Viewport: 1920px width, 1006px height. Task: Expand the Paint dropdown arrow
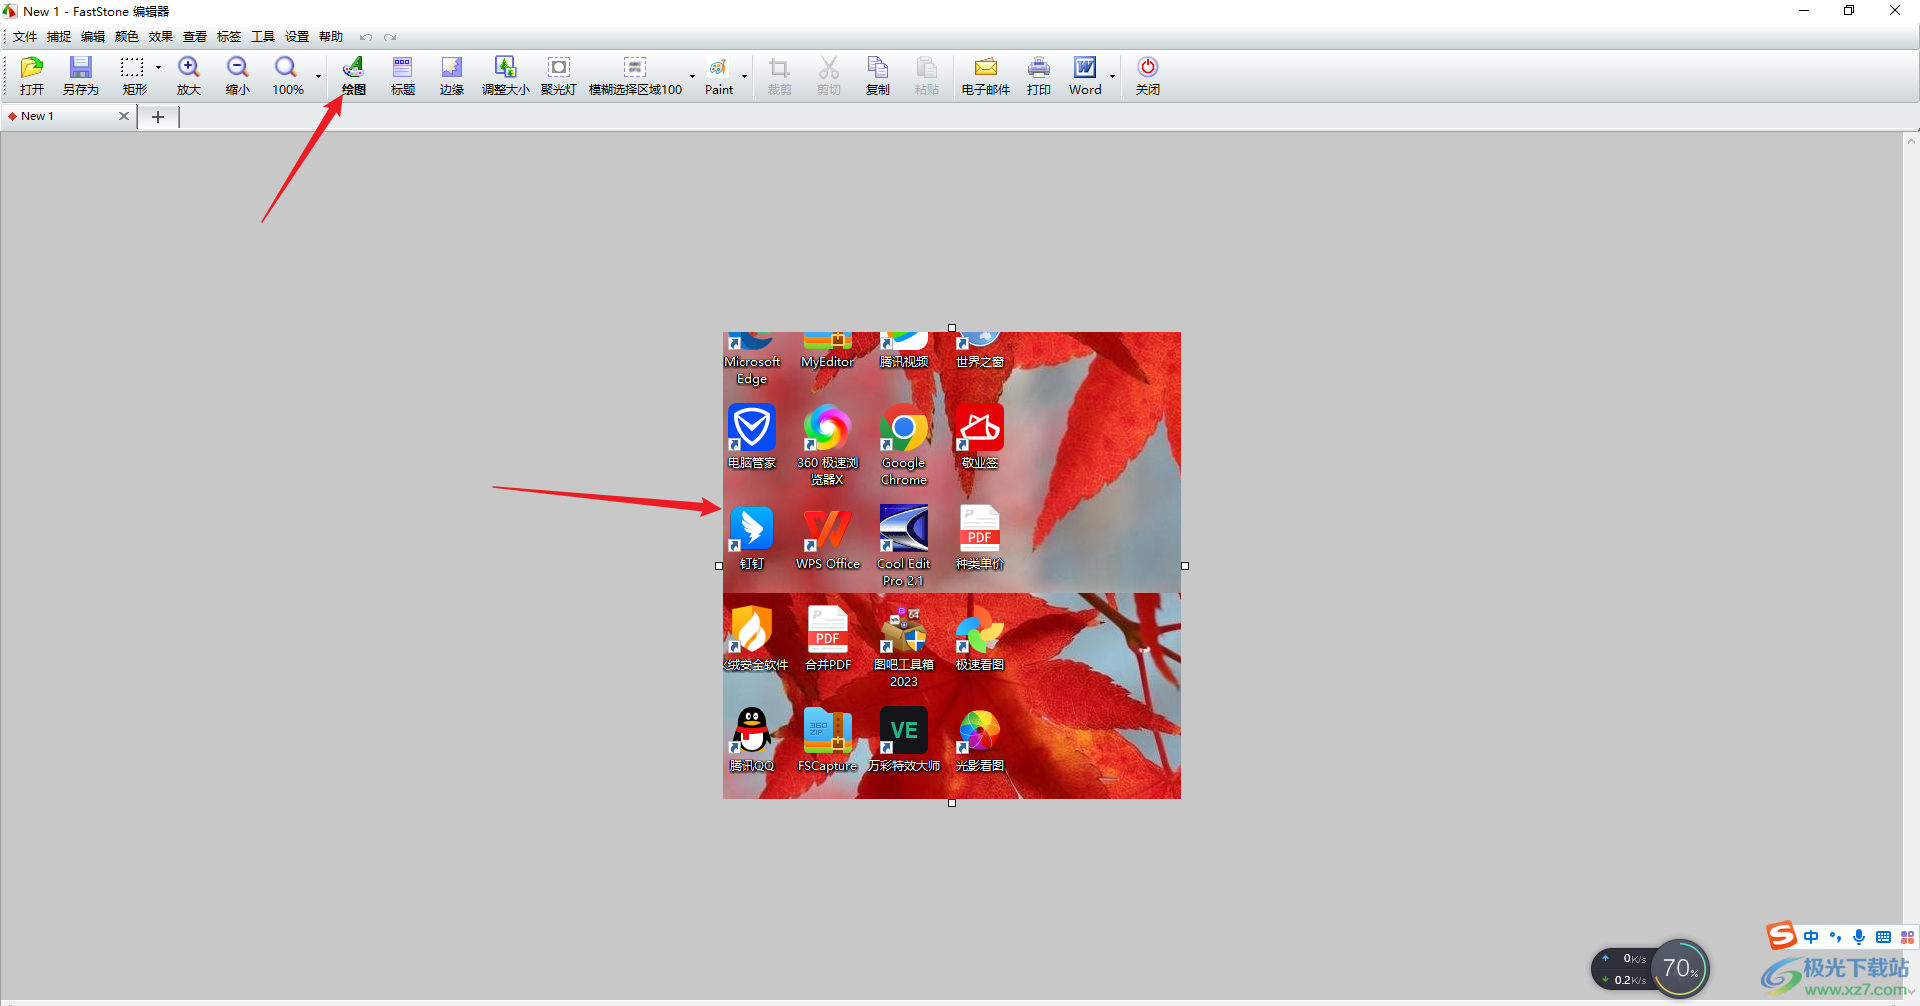pyautogui.click(x=744, y=76)
